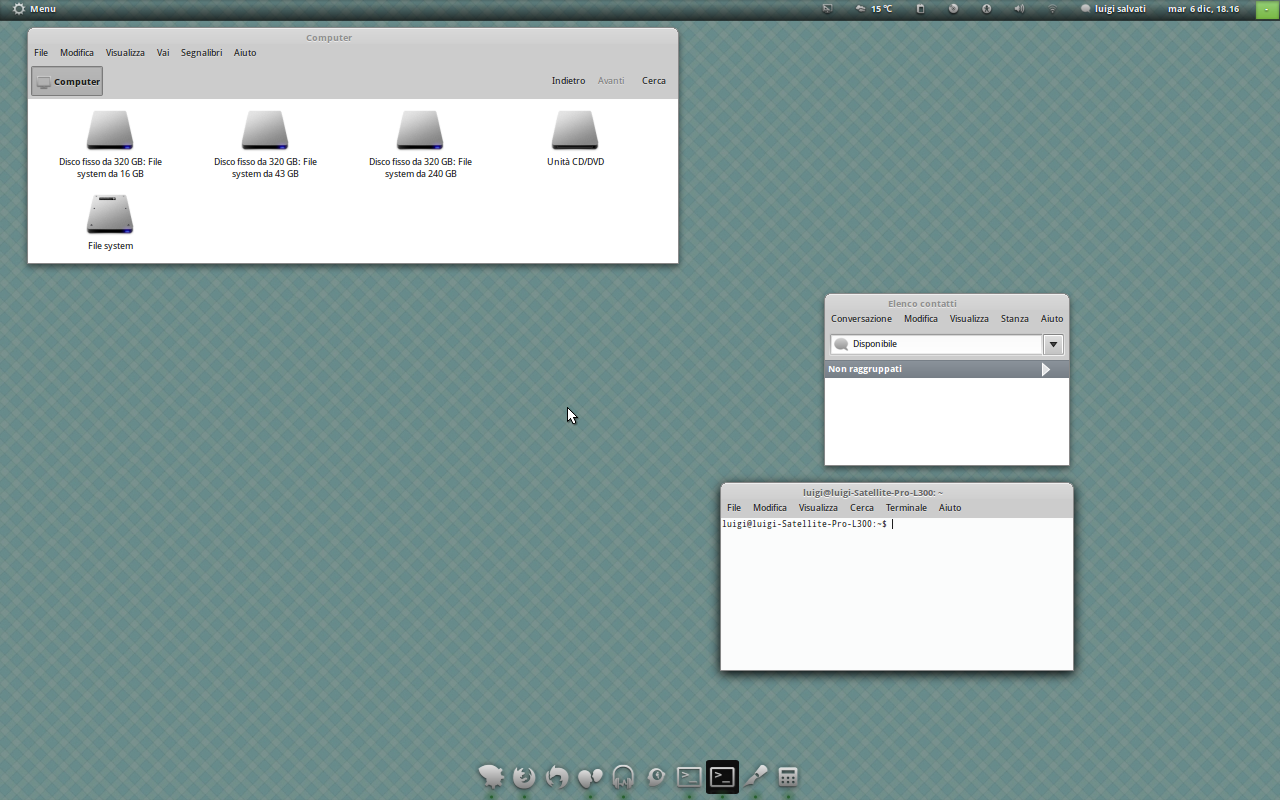Viewport: 1280px width, 800px height.
Task: Open Modifica menu in terminal window
Action: point(770,508)
